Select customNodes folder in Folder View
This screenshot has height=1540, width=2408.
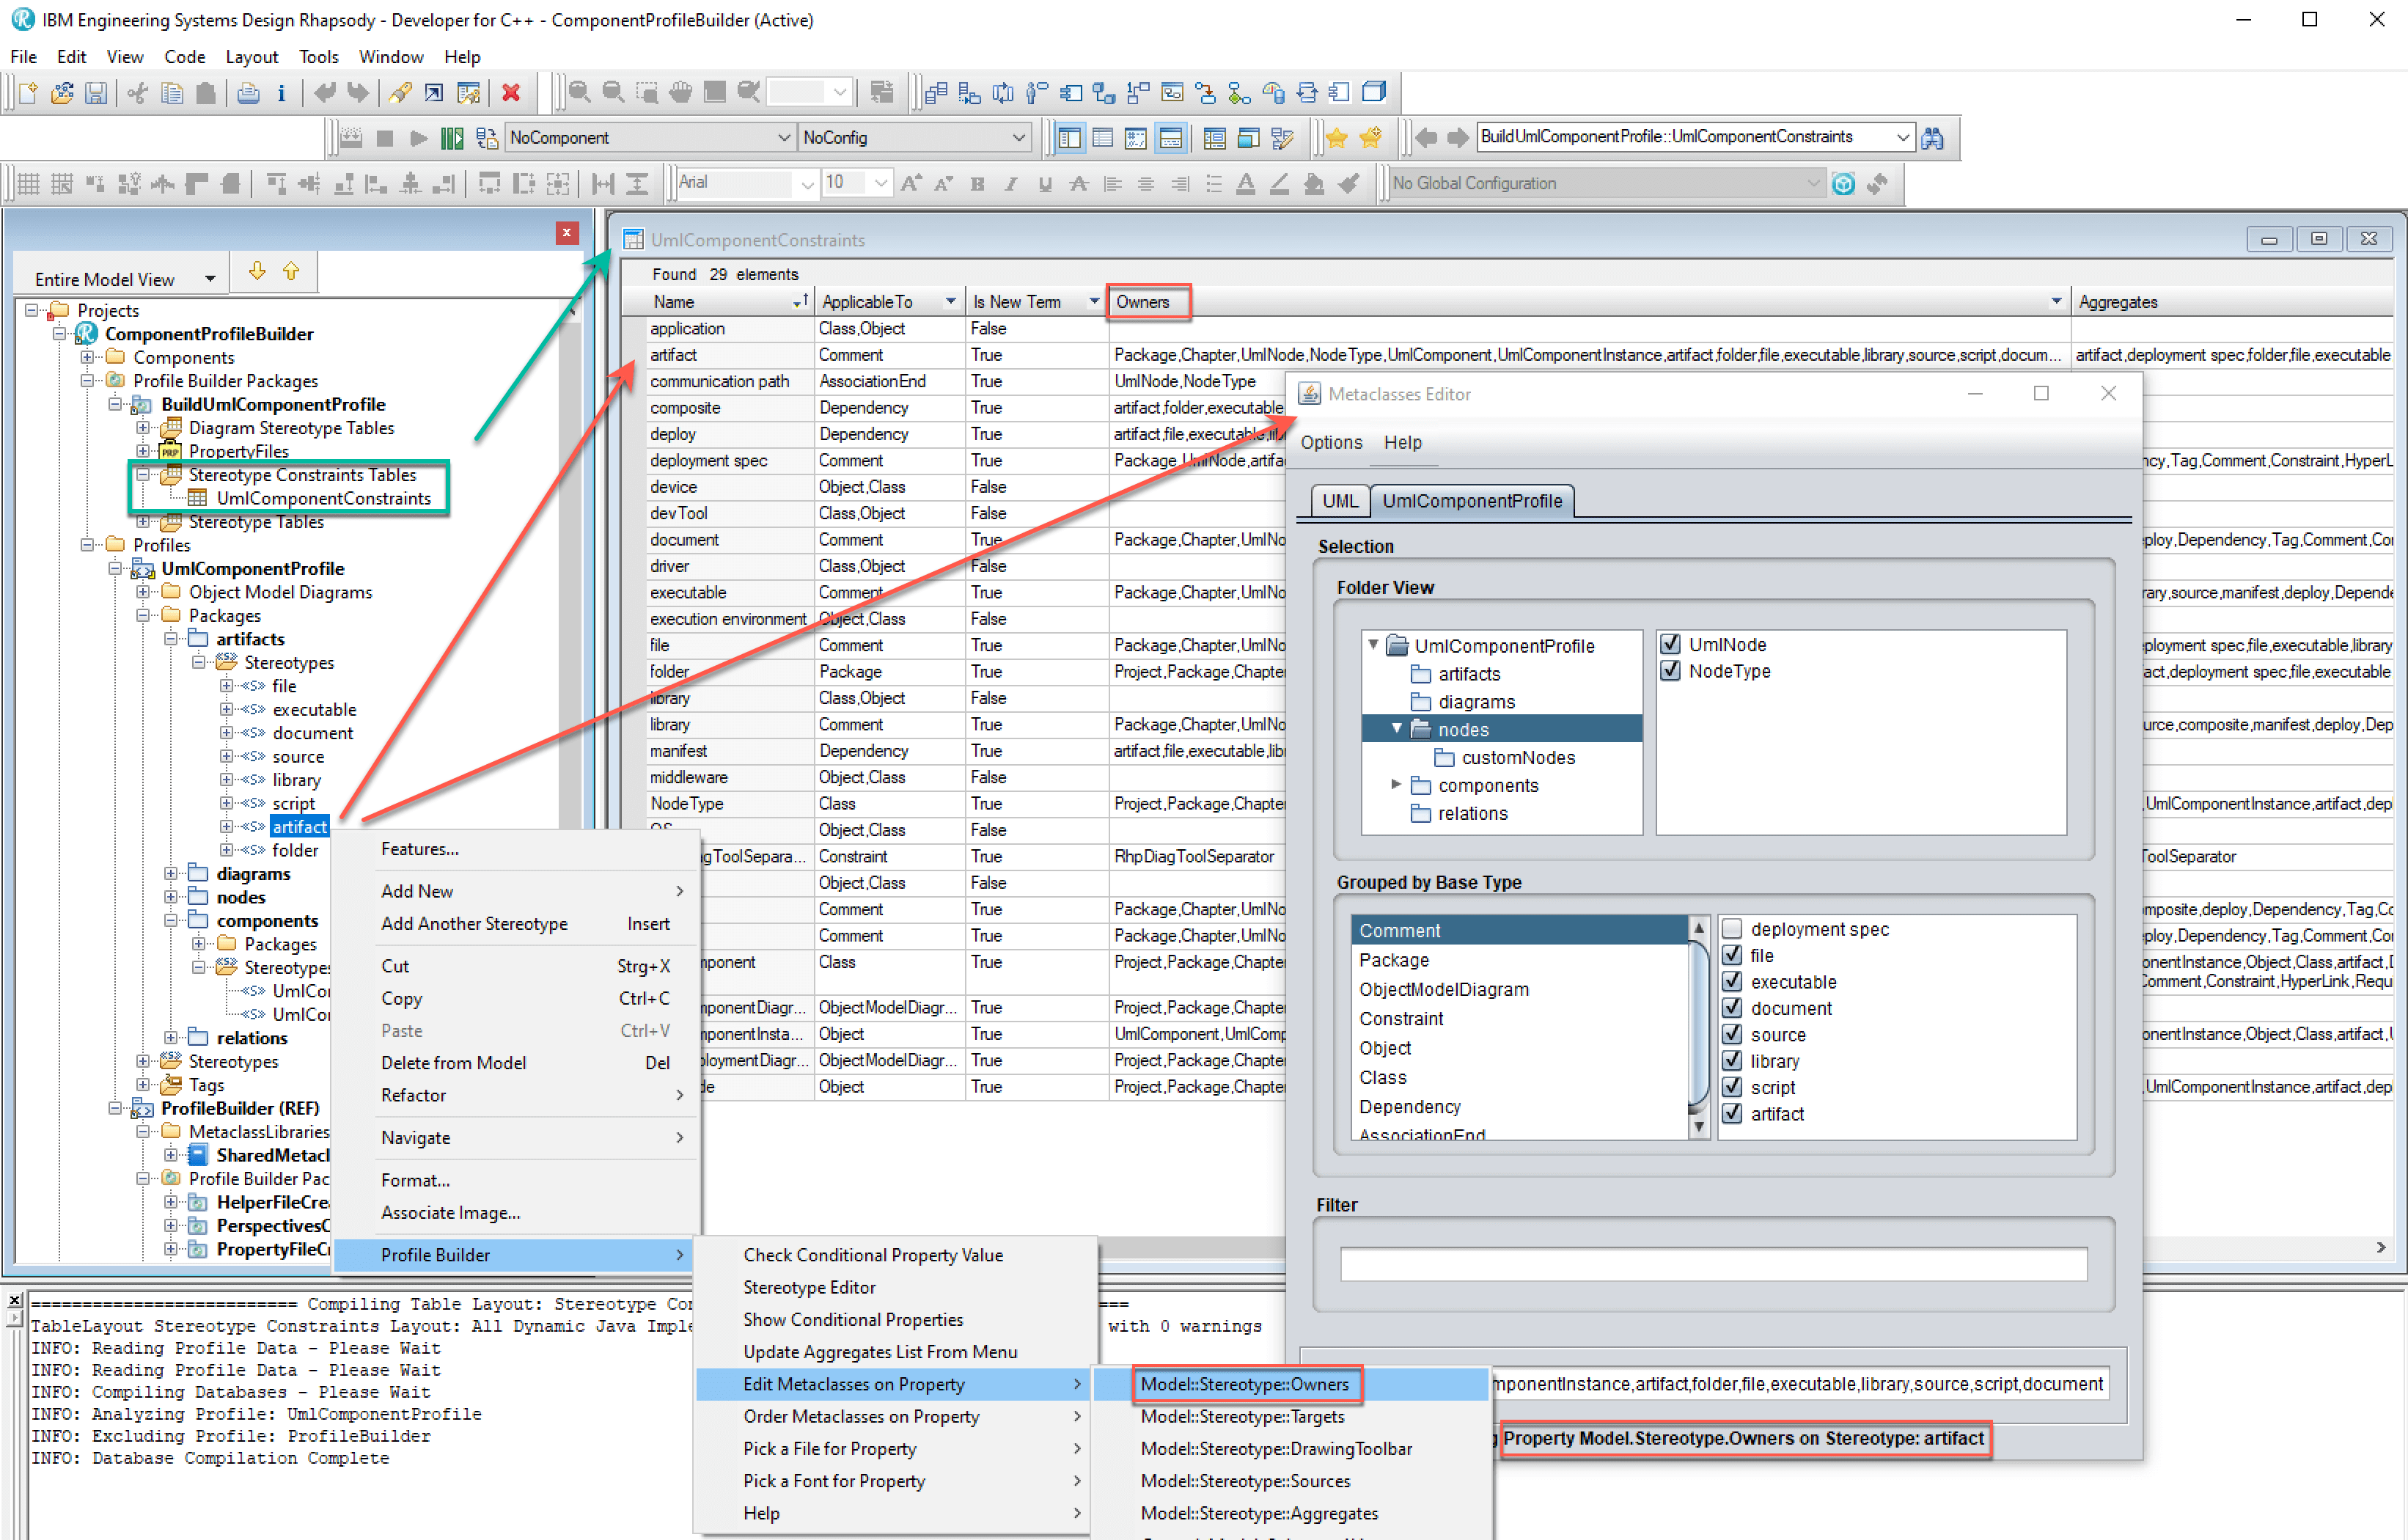point(1517,757)
